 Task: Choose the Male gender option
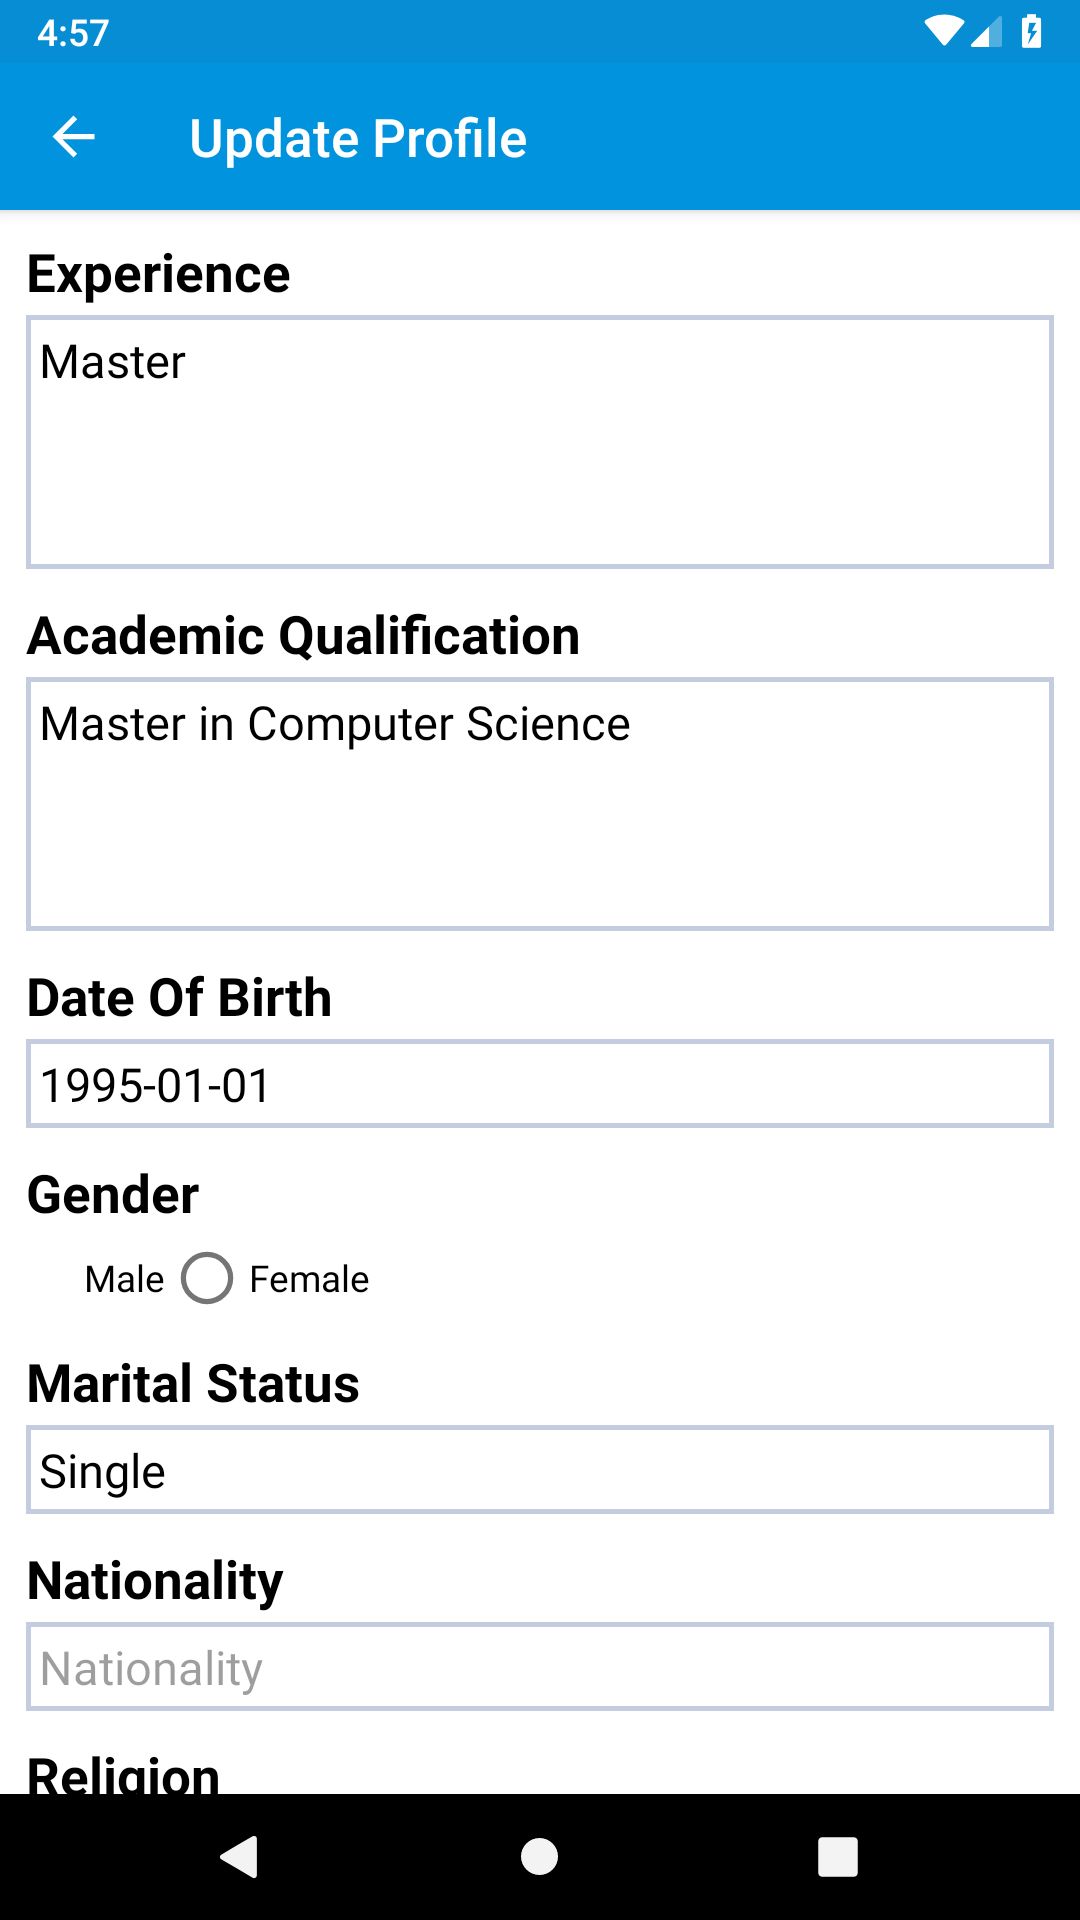pos(124,1279)
